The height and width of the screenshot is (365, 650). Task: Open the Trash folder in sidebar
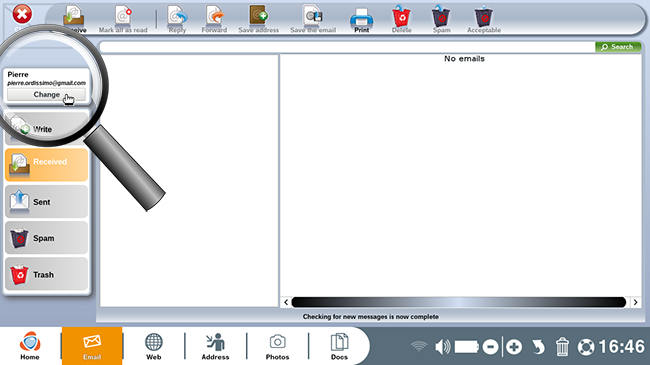(46, 274)
